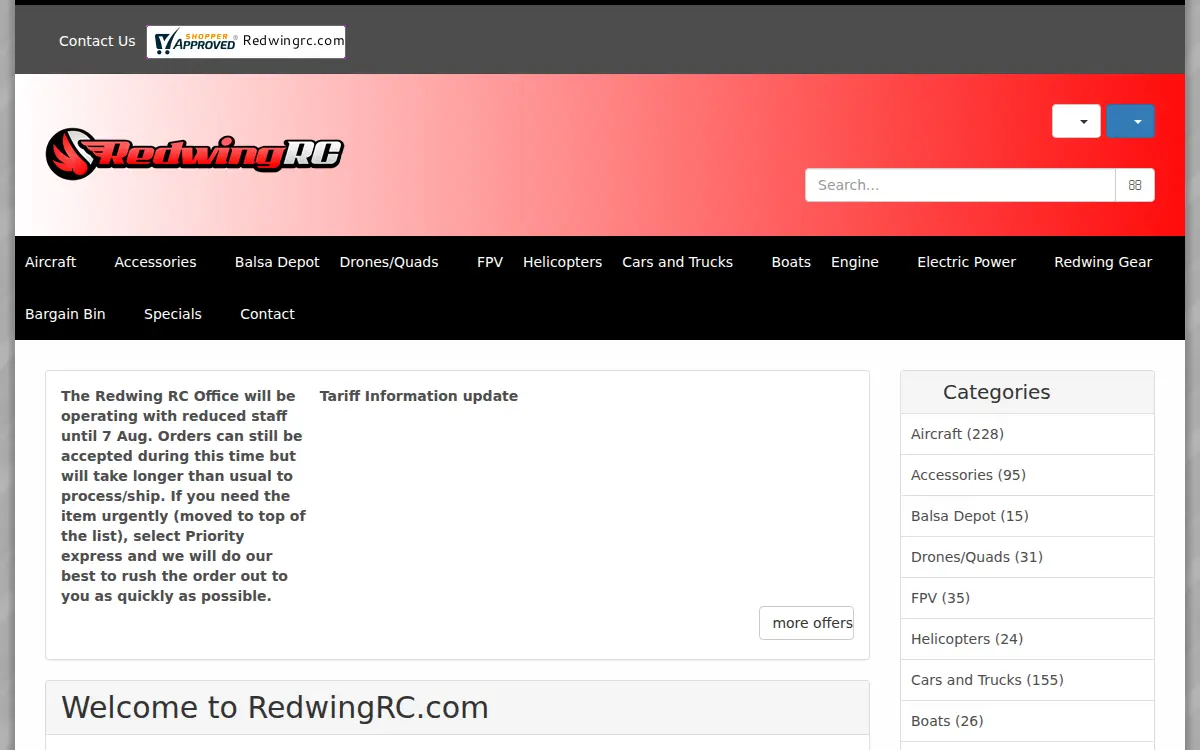Focus the Search input field
This screenshot has width=1200, height=750.
(960, 185)
